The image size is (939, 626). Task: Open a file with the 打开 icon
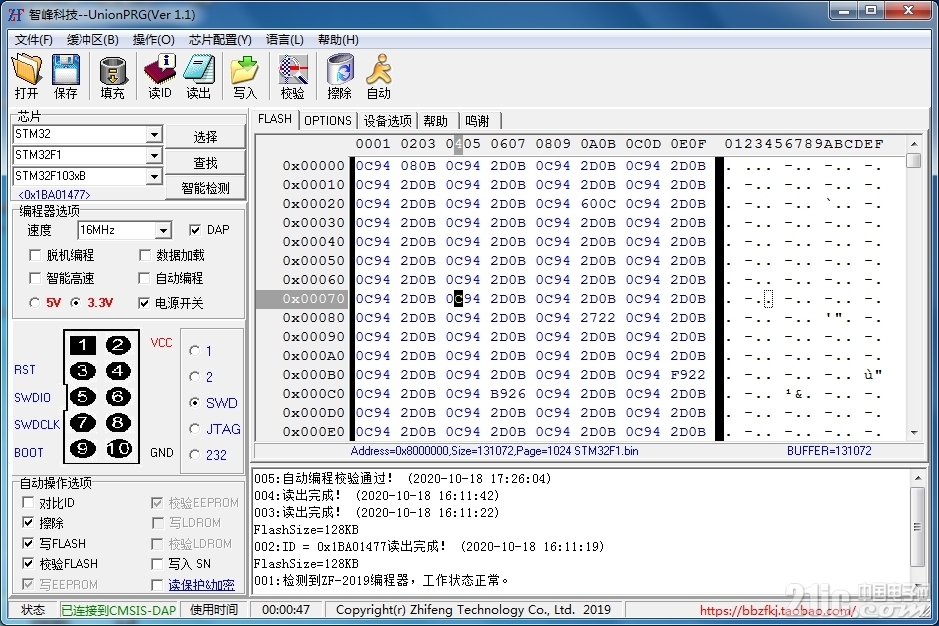(x=27, y=76)
